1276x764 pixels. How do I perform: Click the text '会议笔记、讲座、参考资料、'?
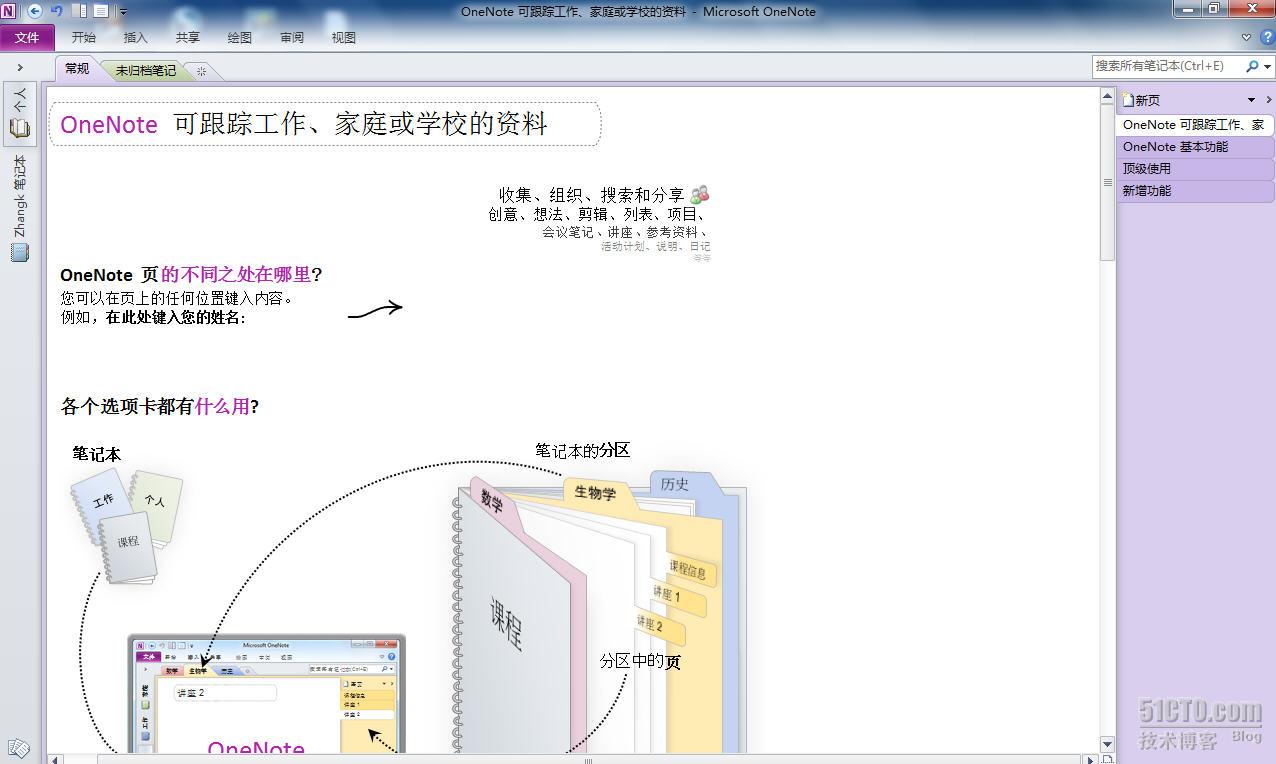[x=626, y=232]
